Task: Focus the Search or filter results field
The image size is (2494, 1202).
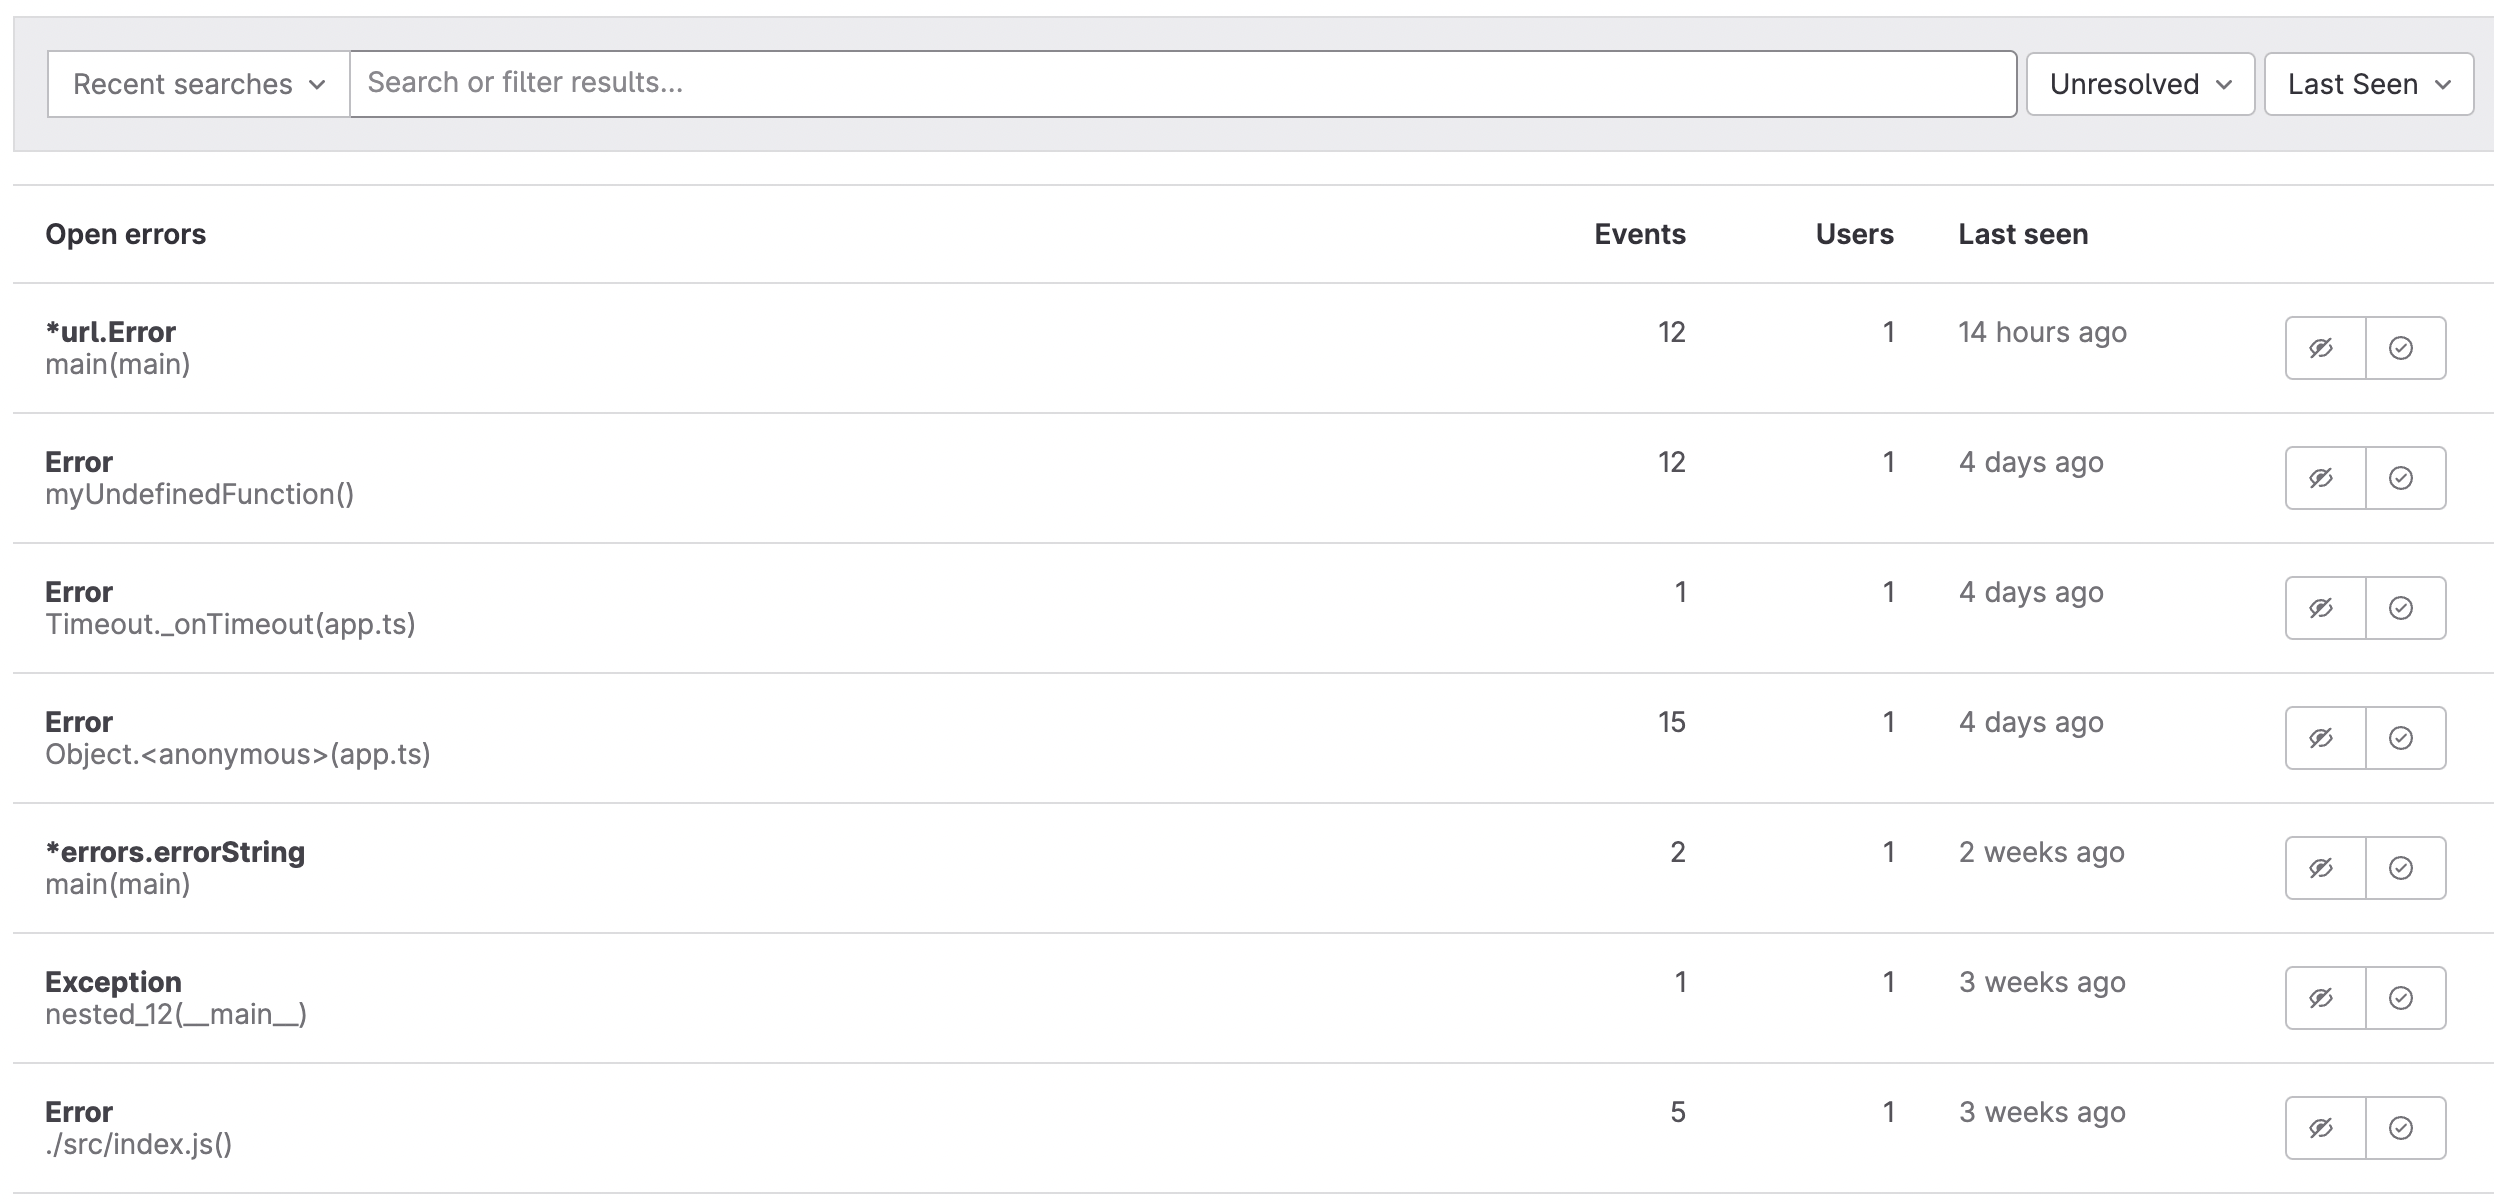Action: (x=1180, y=83)
